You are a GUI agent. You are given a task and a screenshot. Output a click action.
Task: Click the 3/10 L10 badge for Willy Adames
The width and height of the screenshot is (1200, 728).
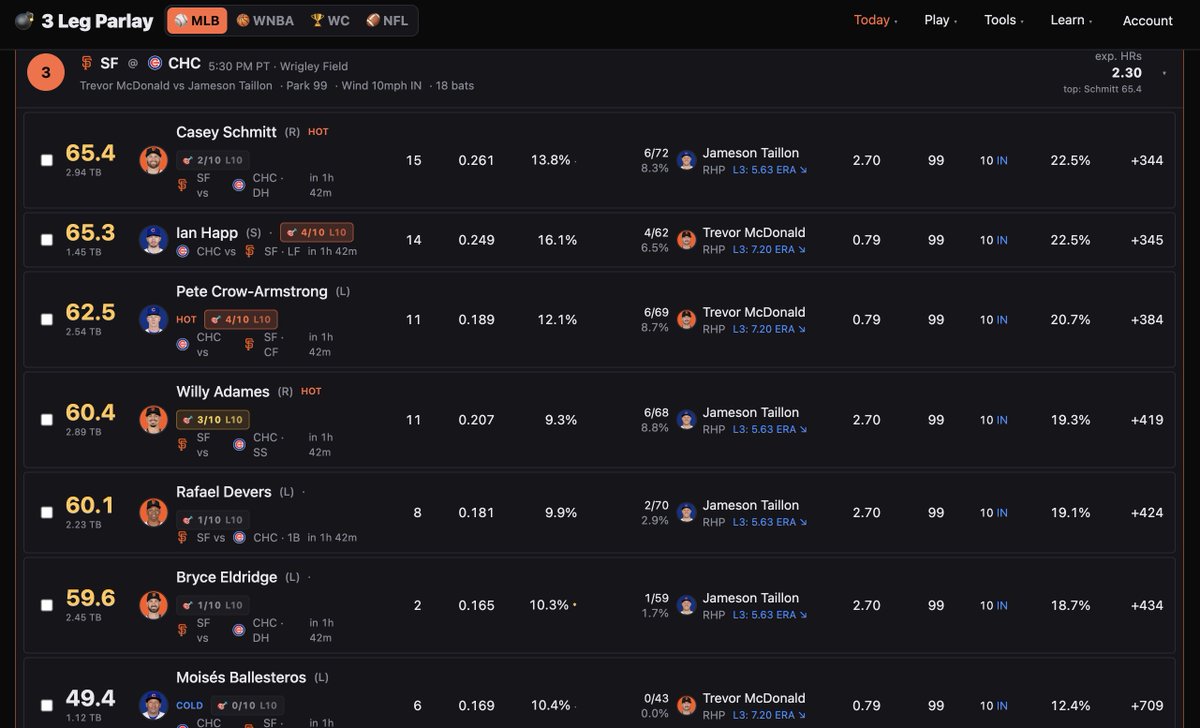pos(213,419)
